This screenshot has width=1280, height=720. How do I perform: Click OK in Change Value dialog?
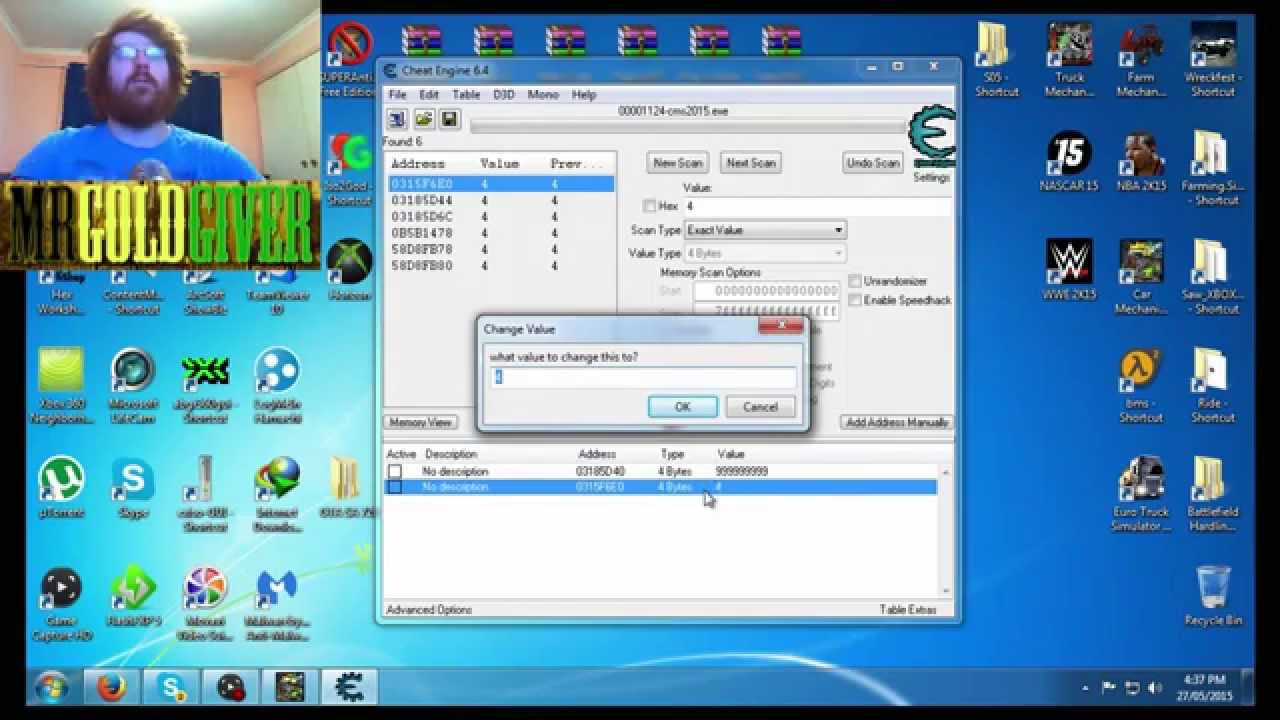pos(683,407)
